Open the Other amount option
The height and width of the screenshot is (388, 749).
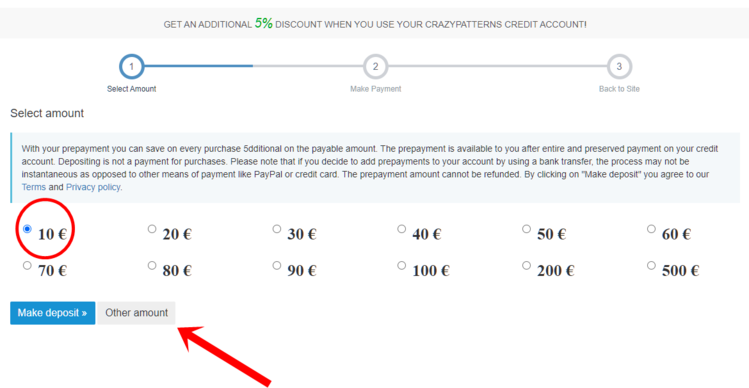(137, 313)
